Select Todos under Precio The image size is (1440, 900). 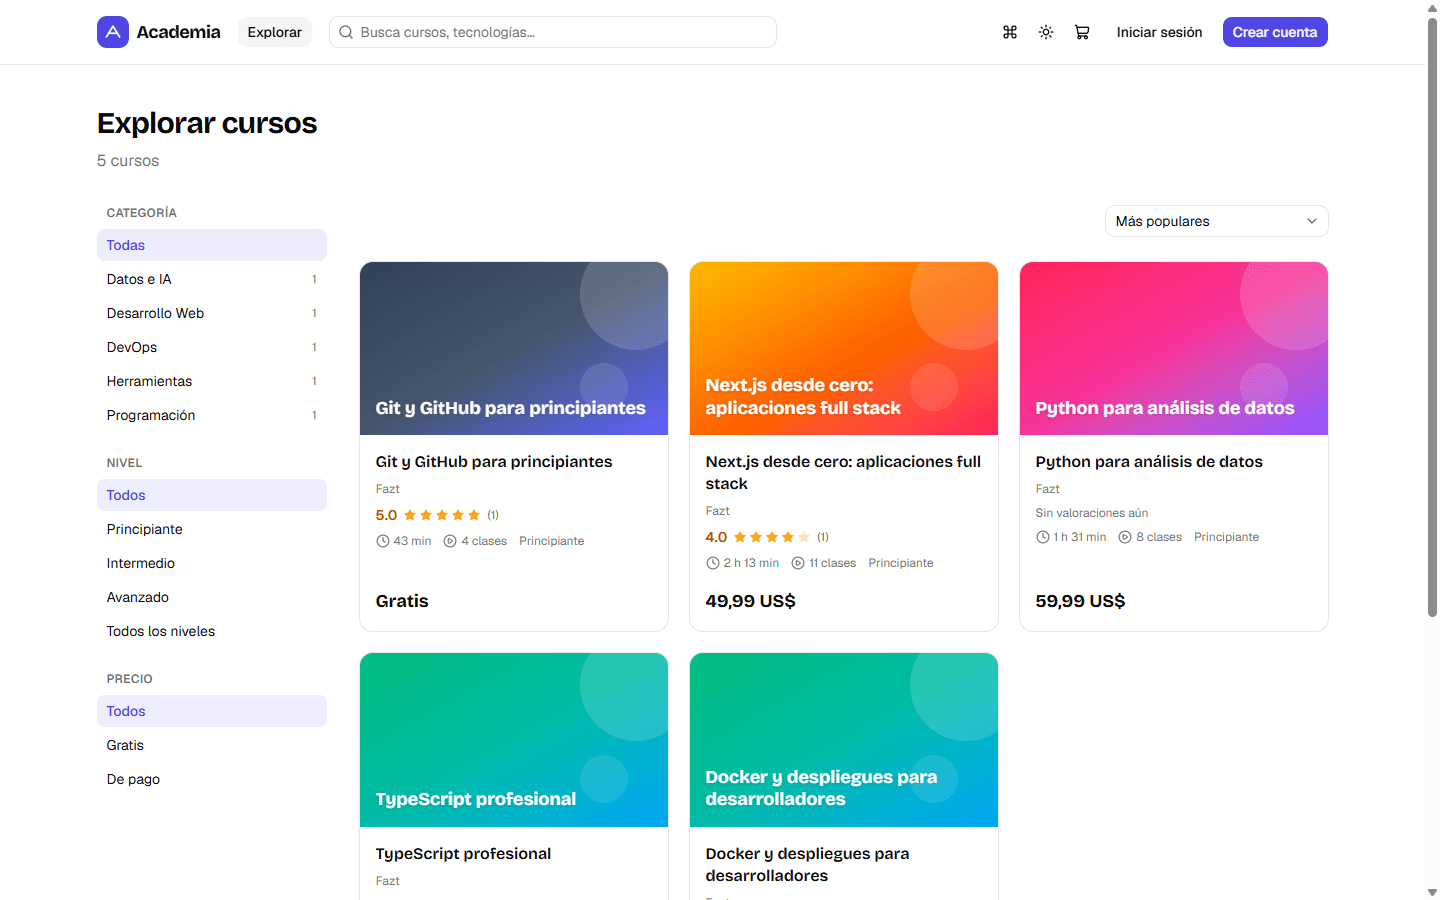click(212, 711)
